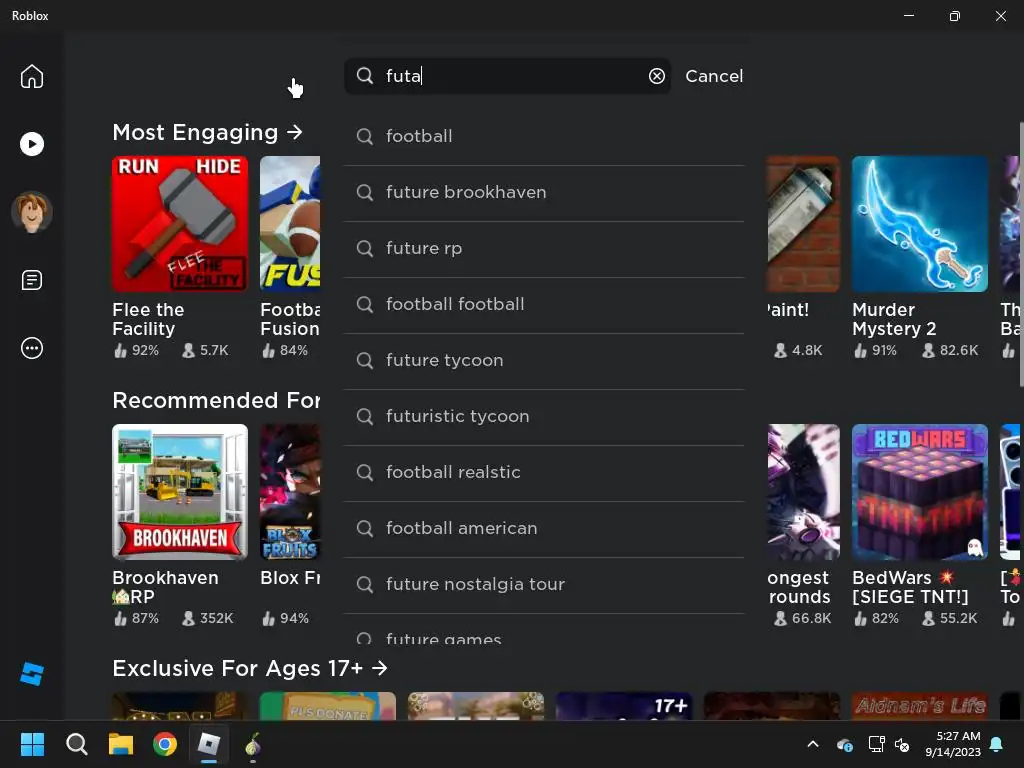Screen dimensions: 1024x768
Task: Select the "future brookhaven" suggestion
Action: click(x=543, y=193)
